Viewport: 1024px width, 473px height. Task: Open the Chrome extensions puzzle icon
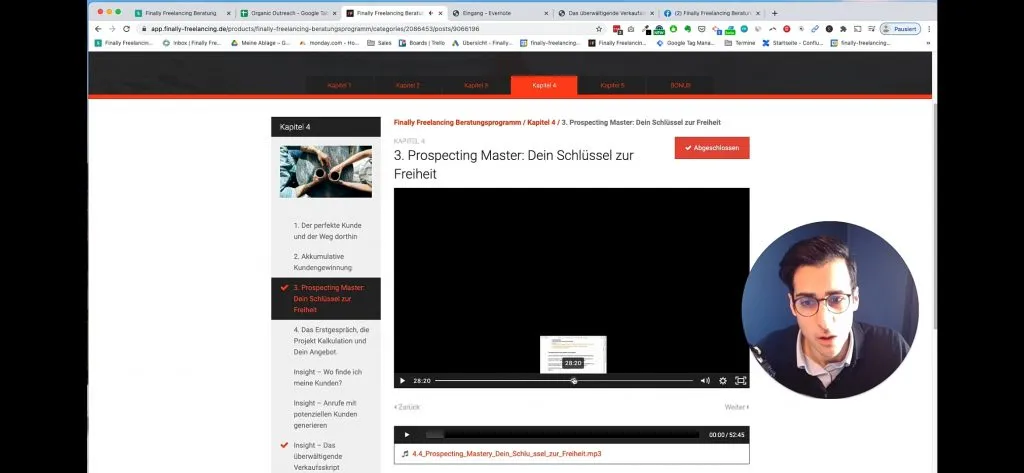843,29
